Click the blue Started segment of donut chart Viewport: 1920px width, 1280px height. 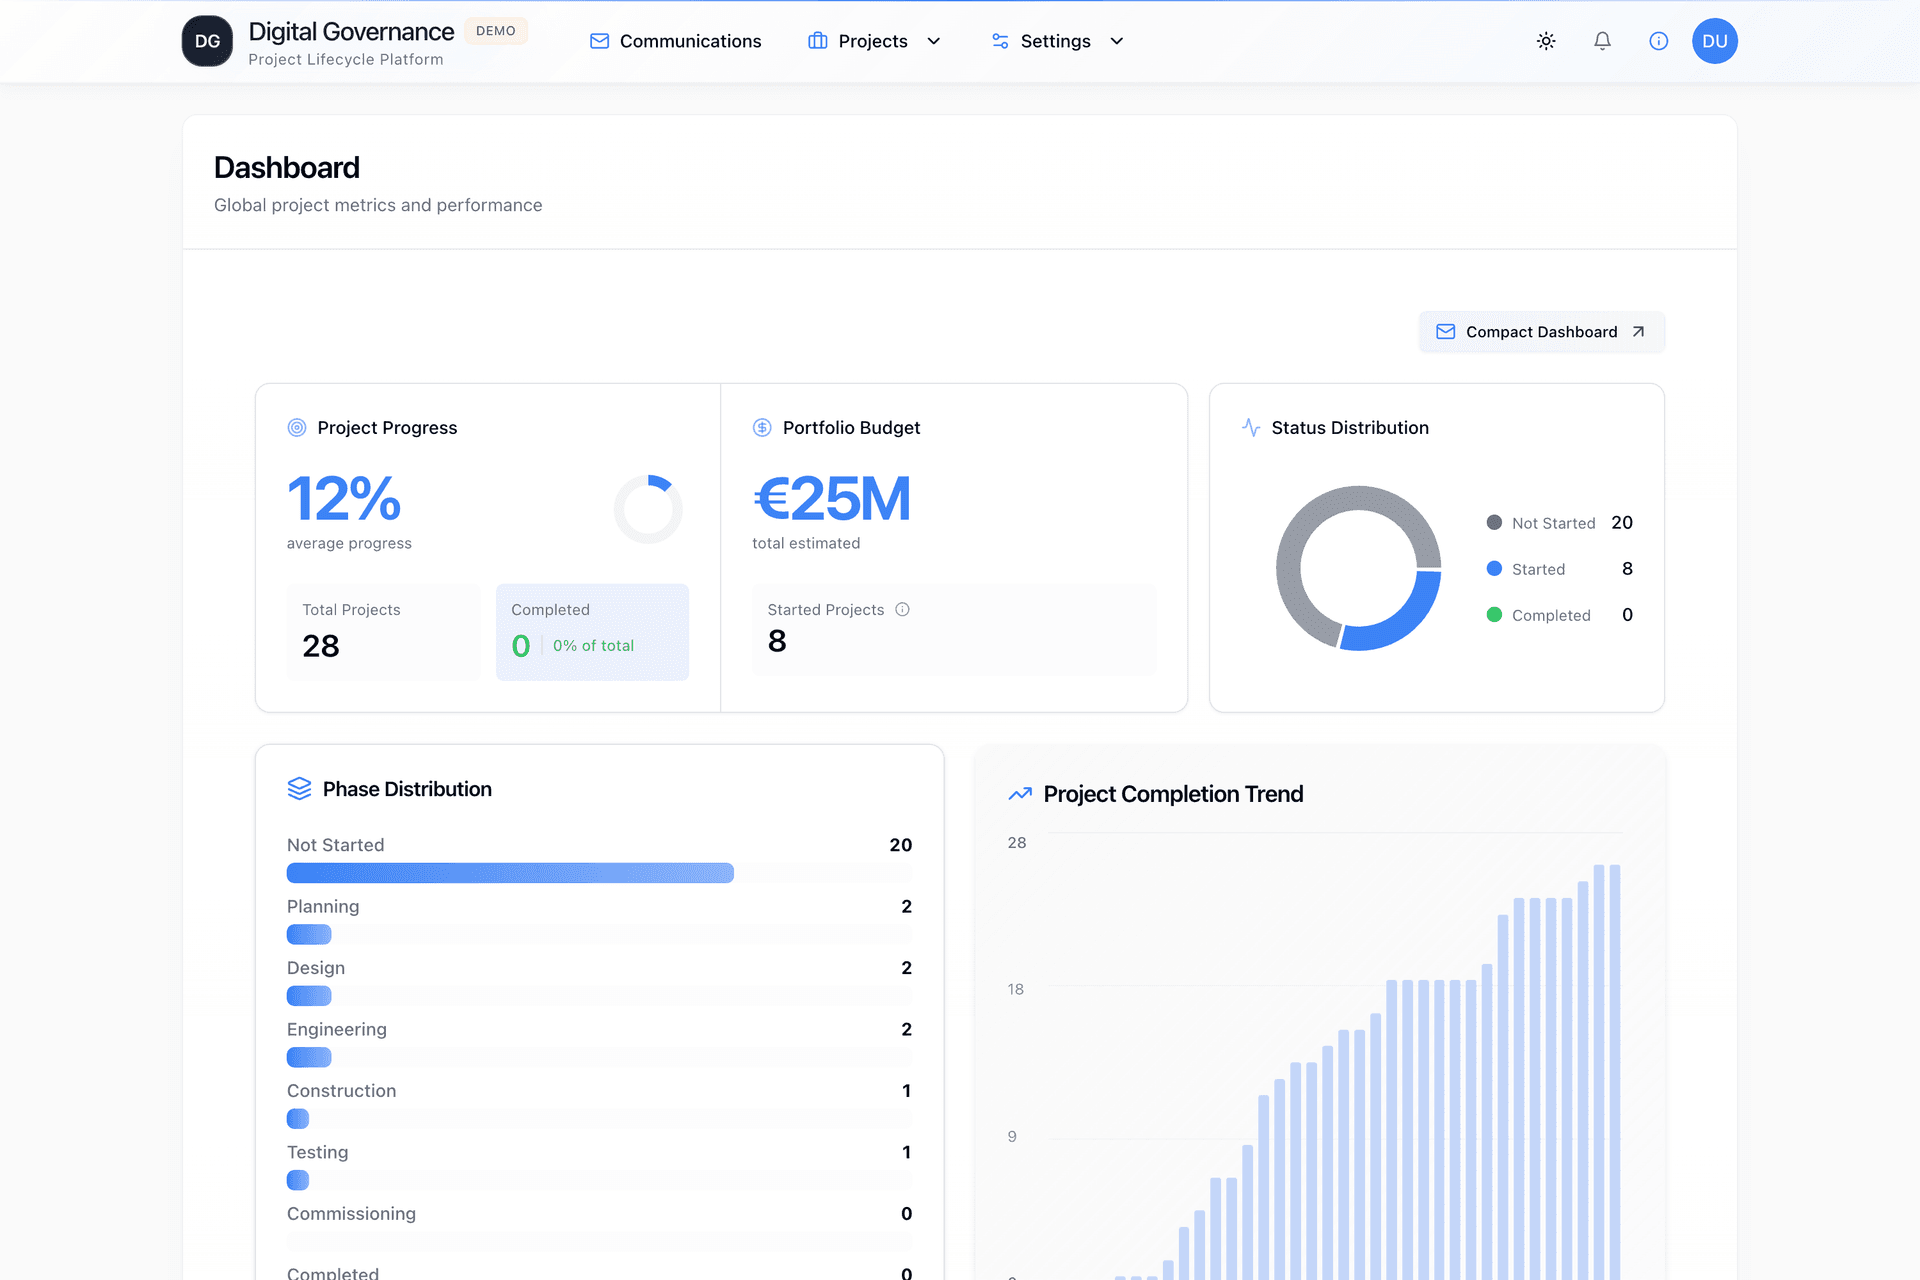[1400, 621]
